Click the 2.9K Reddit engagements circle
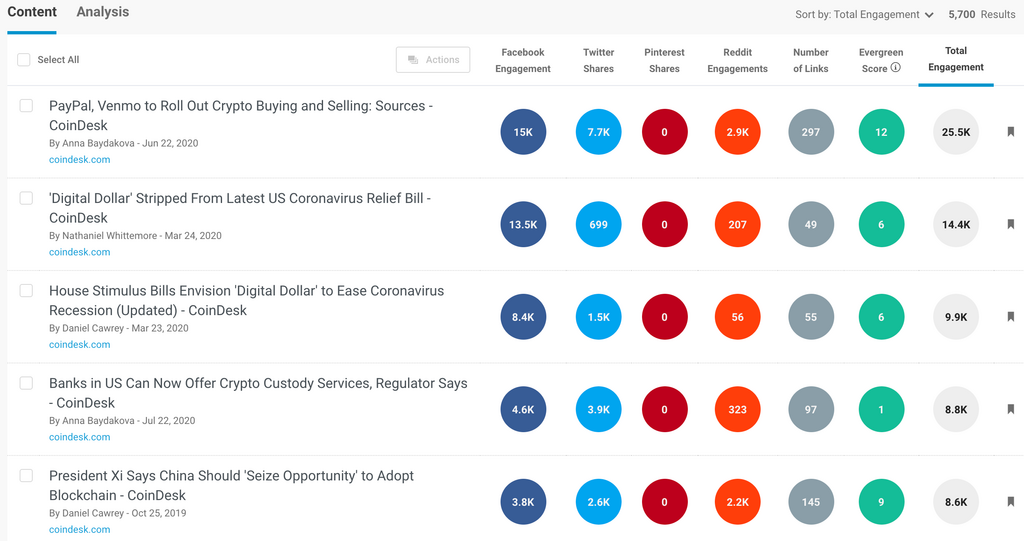 738,132
